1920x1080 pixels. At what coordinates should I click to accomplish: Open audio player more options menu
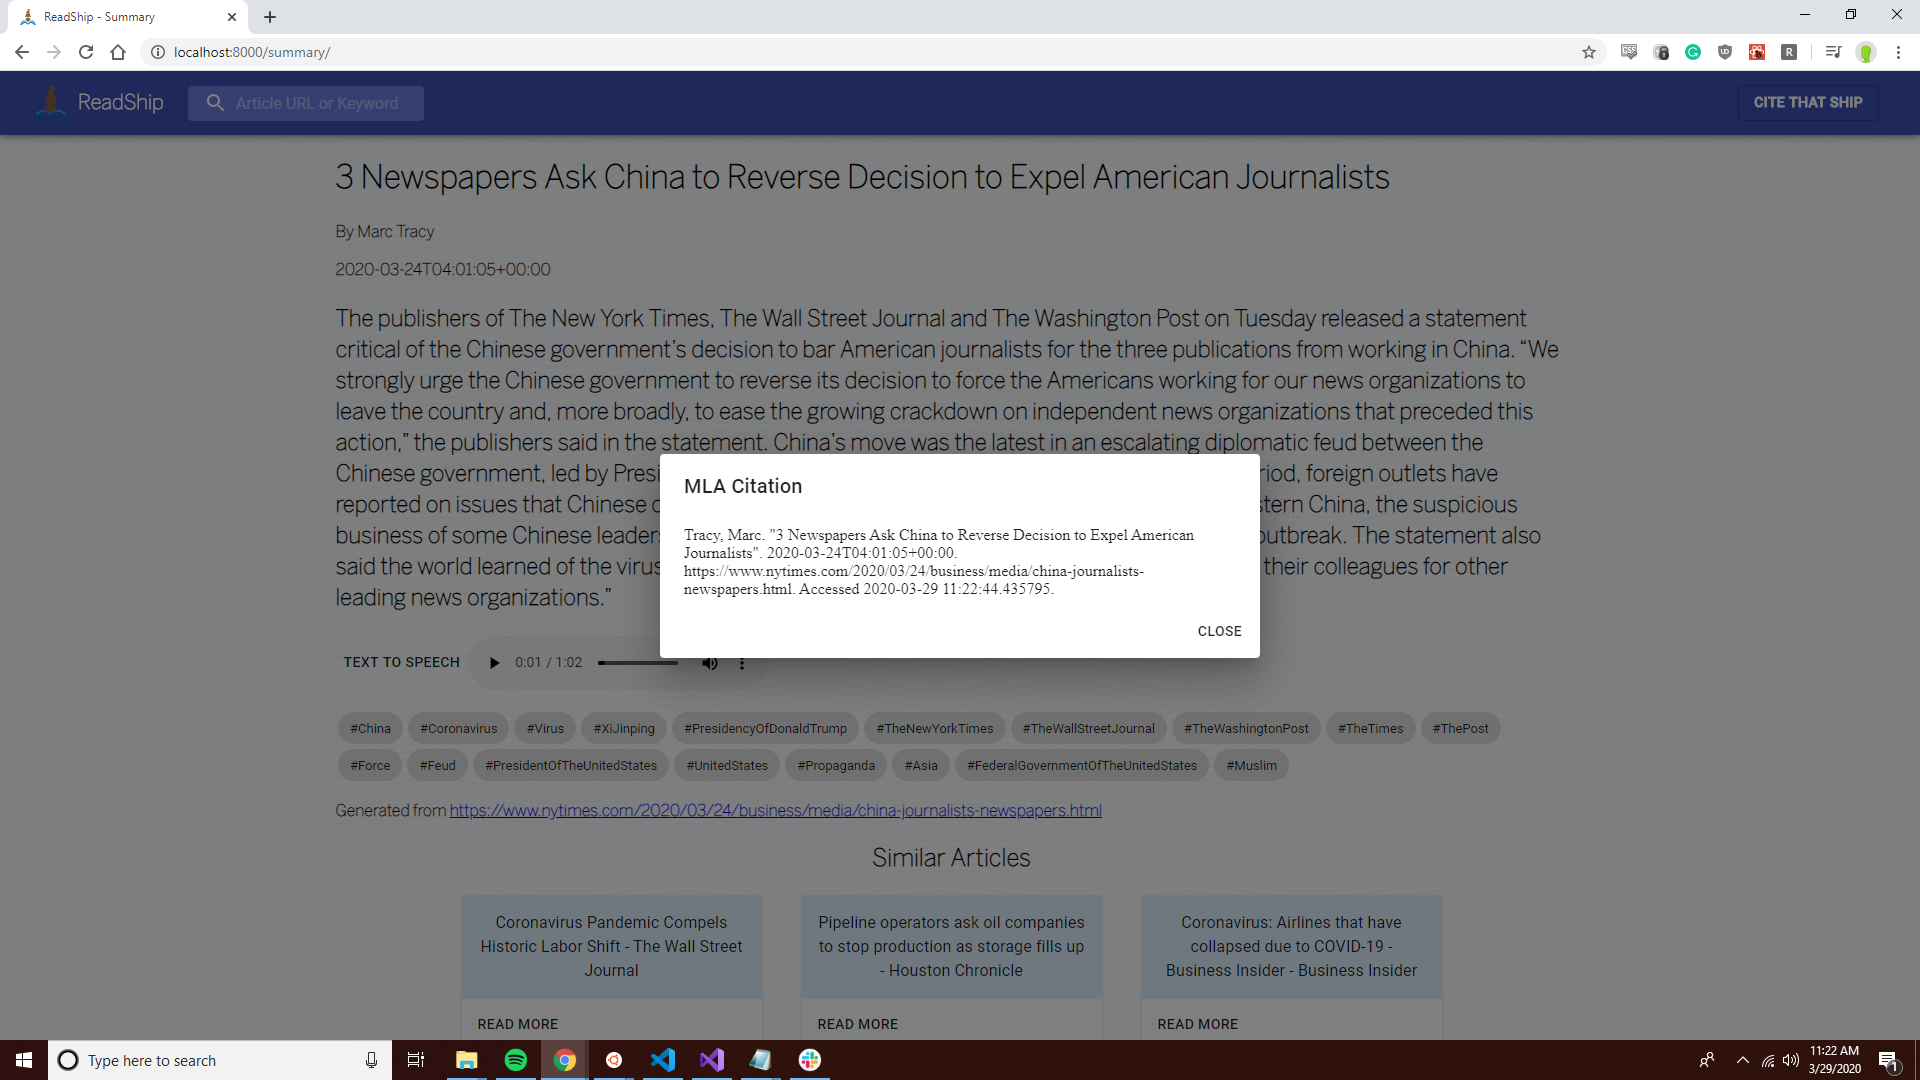coord(742,663)
